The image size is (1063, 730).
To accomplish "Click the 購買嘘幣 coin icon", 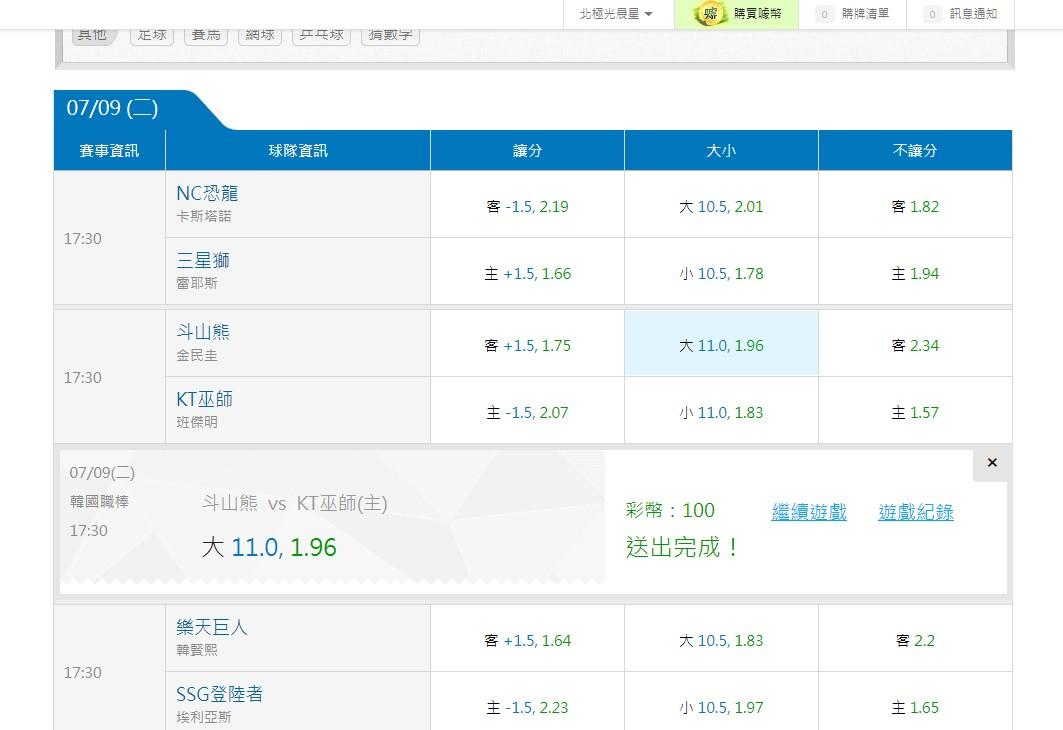I will [710, 14].
